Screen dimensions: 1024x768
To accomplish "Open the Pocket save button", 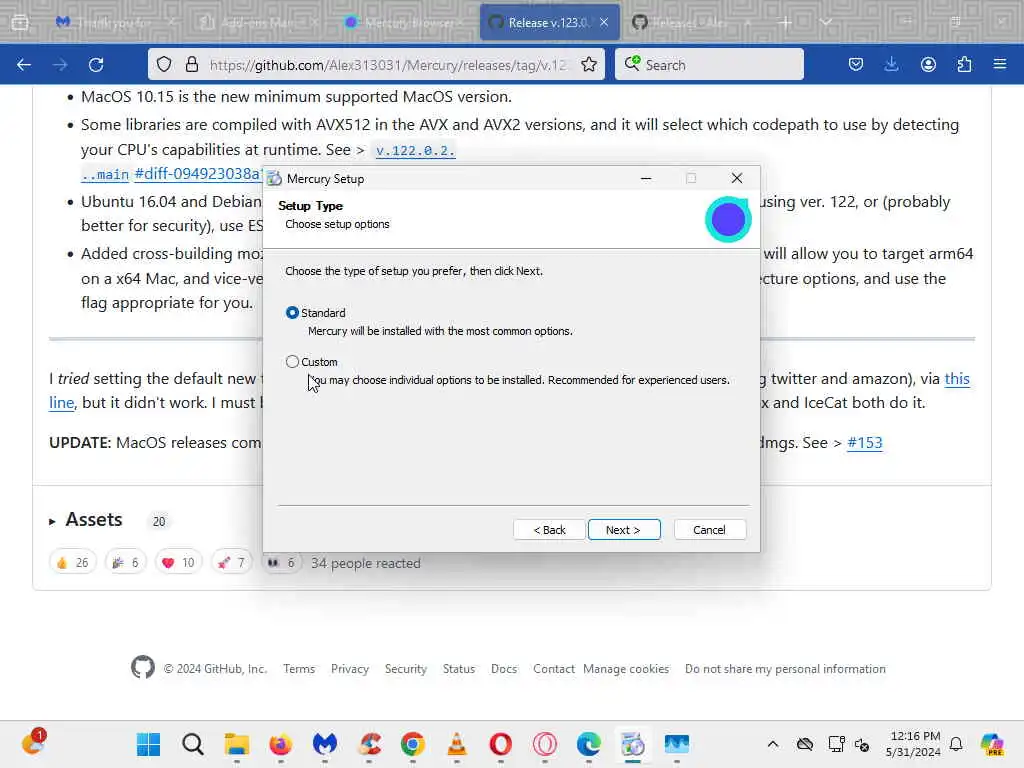I will 856,65.
